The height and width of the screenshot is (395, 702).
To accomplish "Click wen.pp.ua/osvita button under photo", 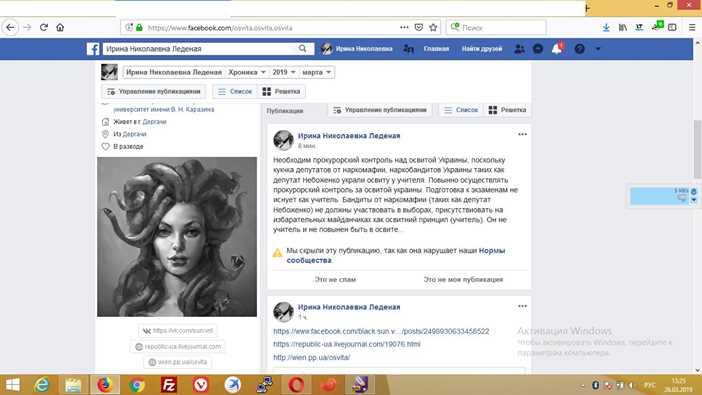I will click(178, 362).
